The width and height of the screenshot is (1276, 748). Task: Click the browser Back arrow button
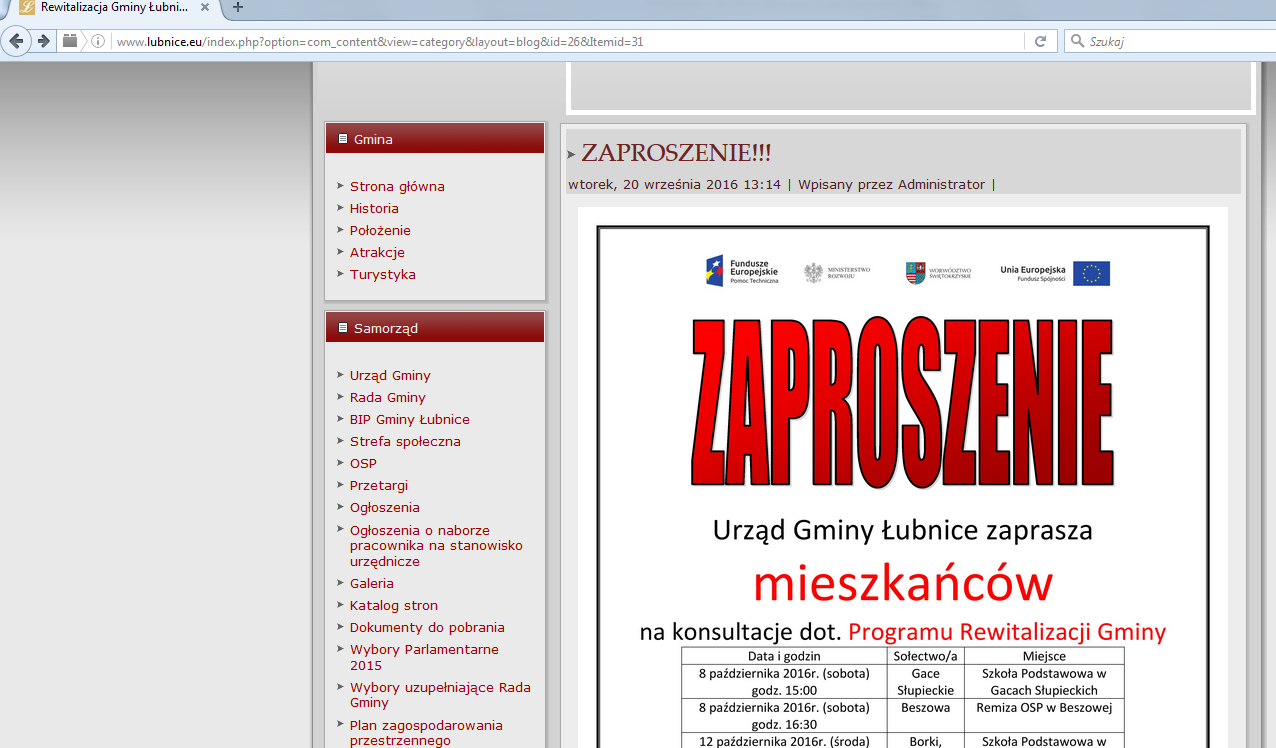pos(16,41)
